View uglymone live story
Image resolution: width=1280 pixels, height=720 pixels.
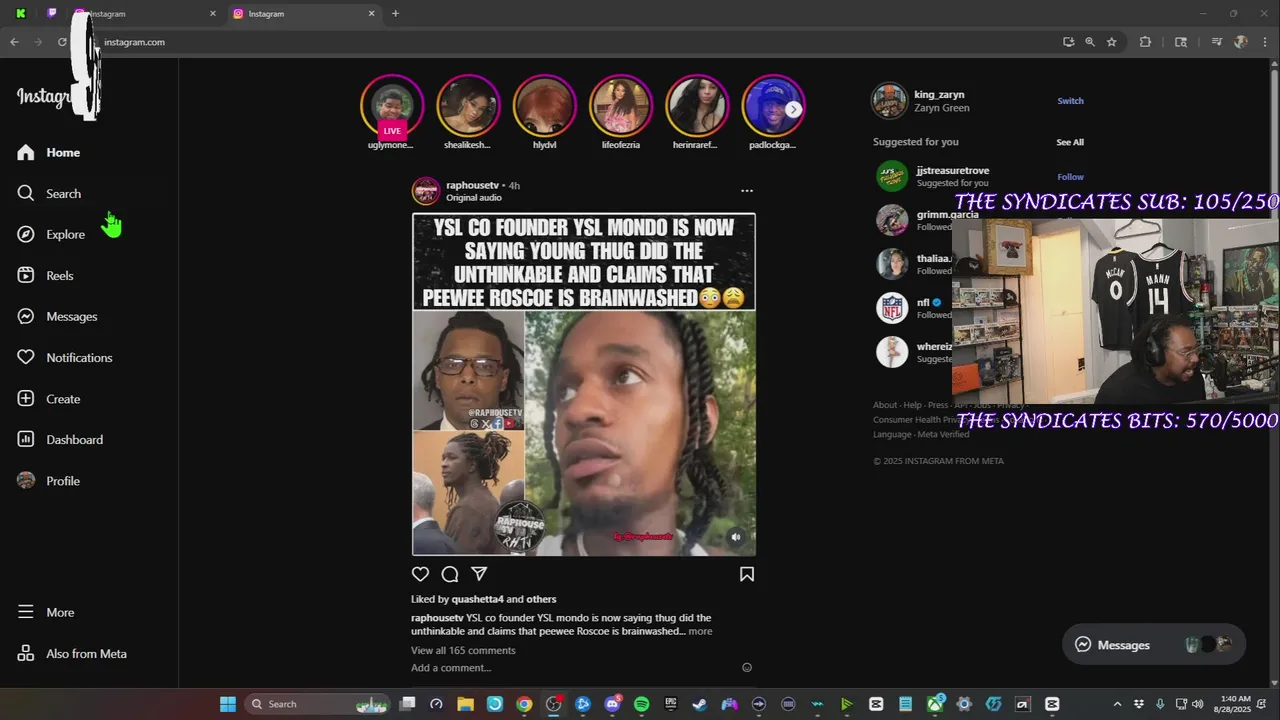(x=391, y=106)
